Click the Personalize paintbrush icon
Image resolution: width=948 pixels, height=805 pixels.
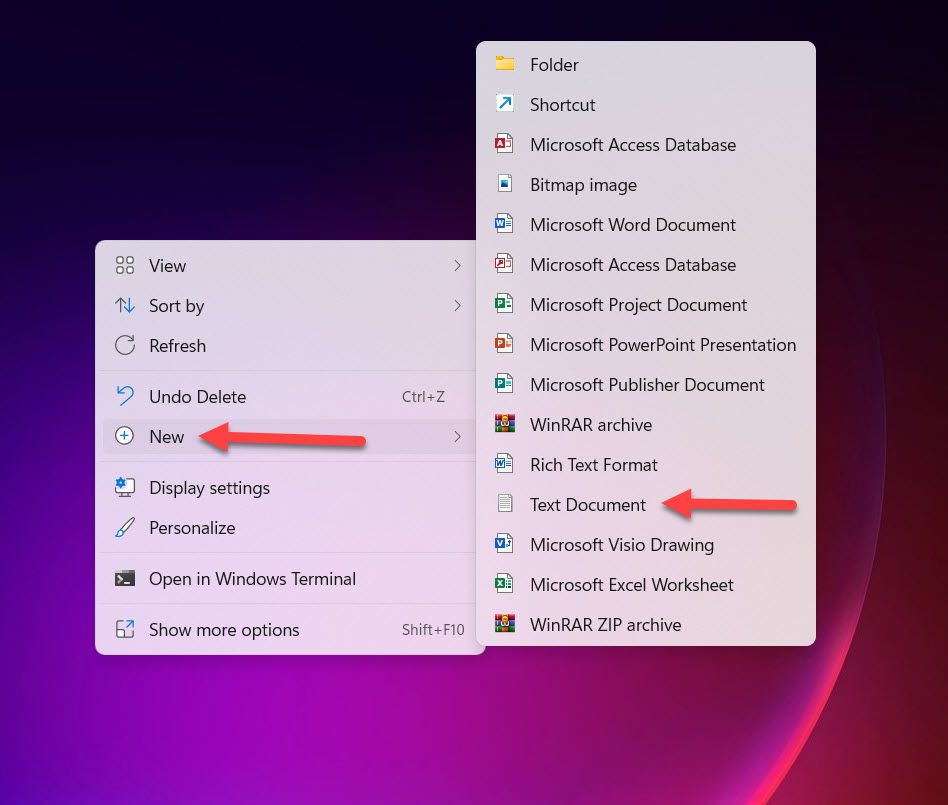coord(125,528)
